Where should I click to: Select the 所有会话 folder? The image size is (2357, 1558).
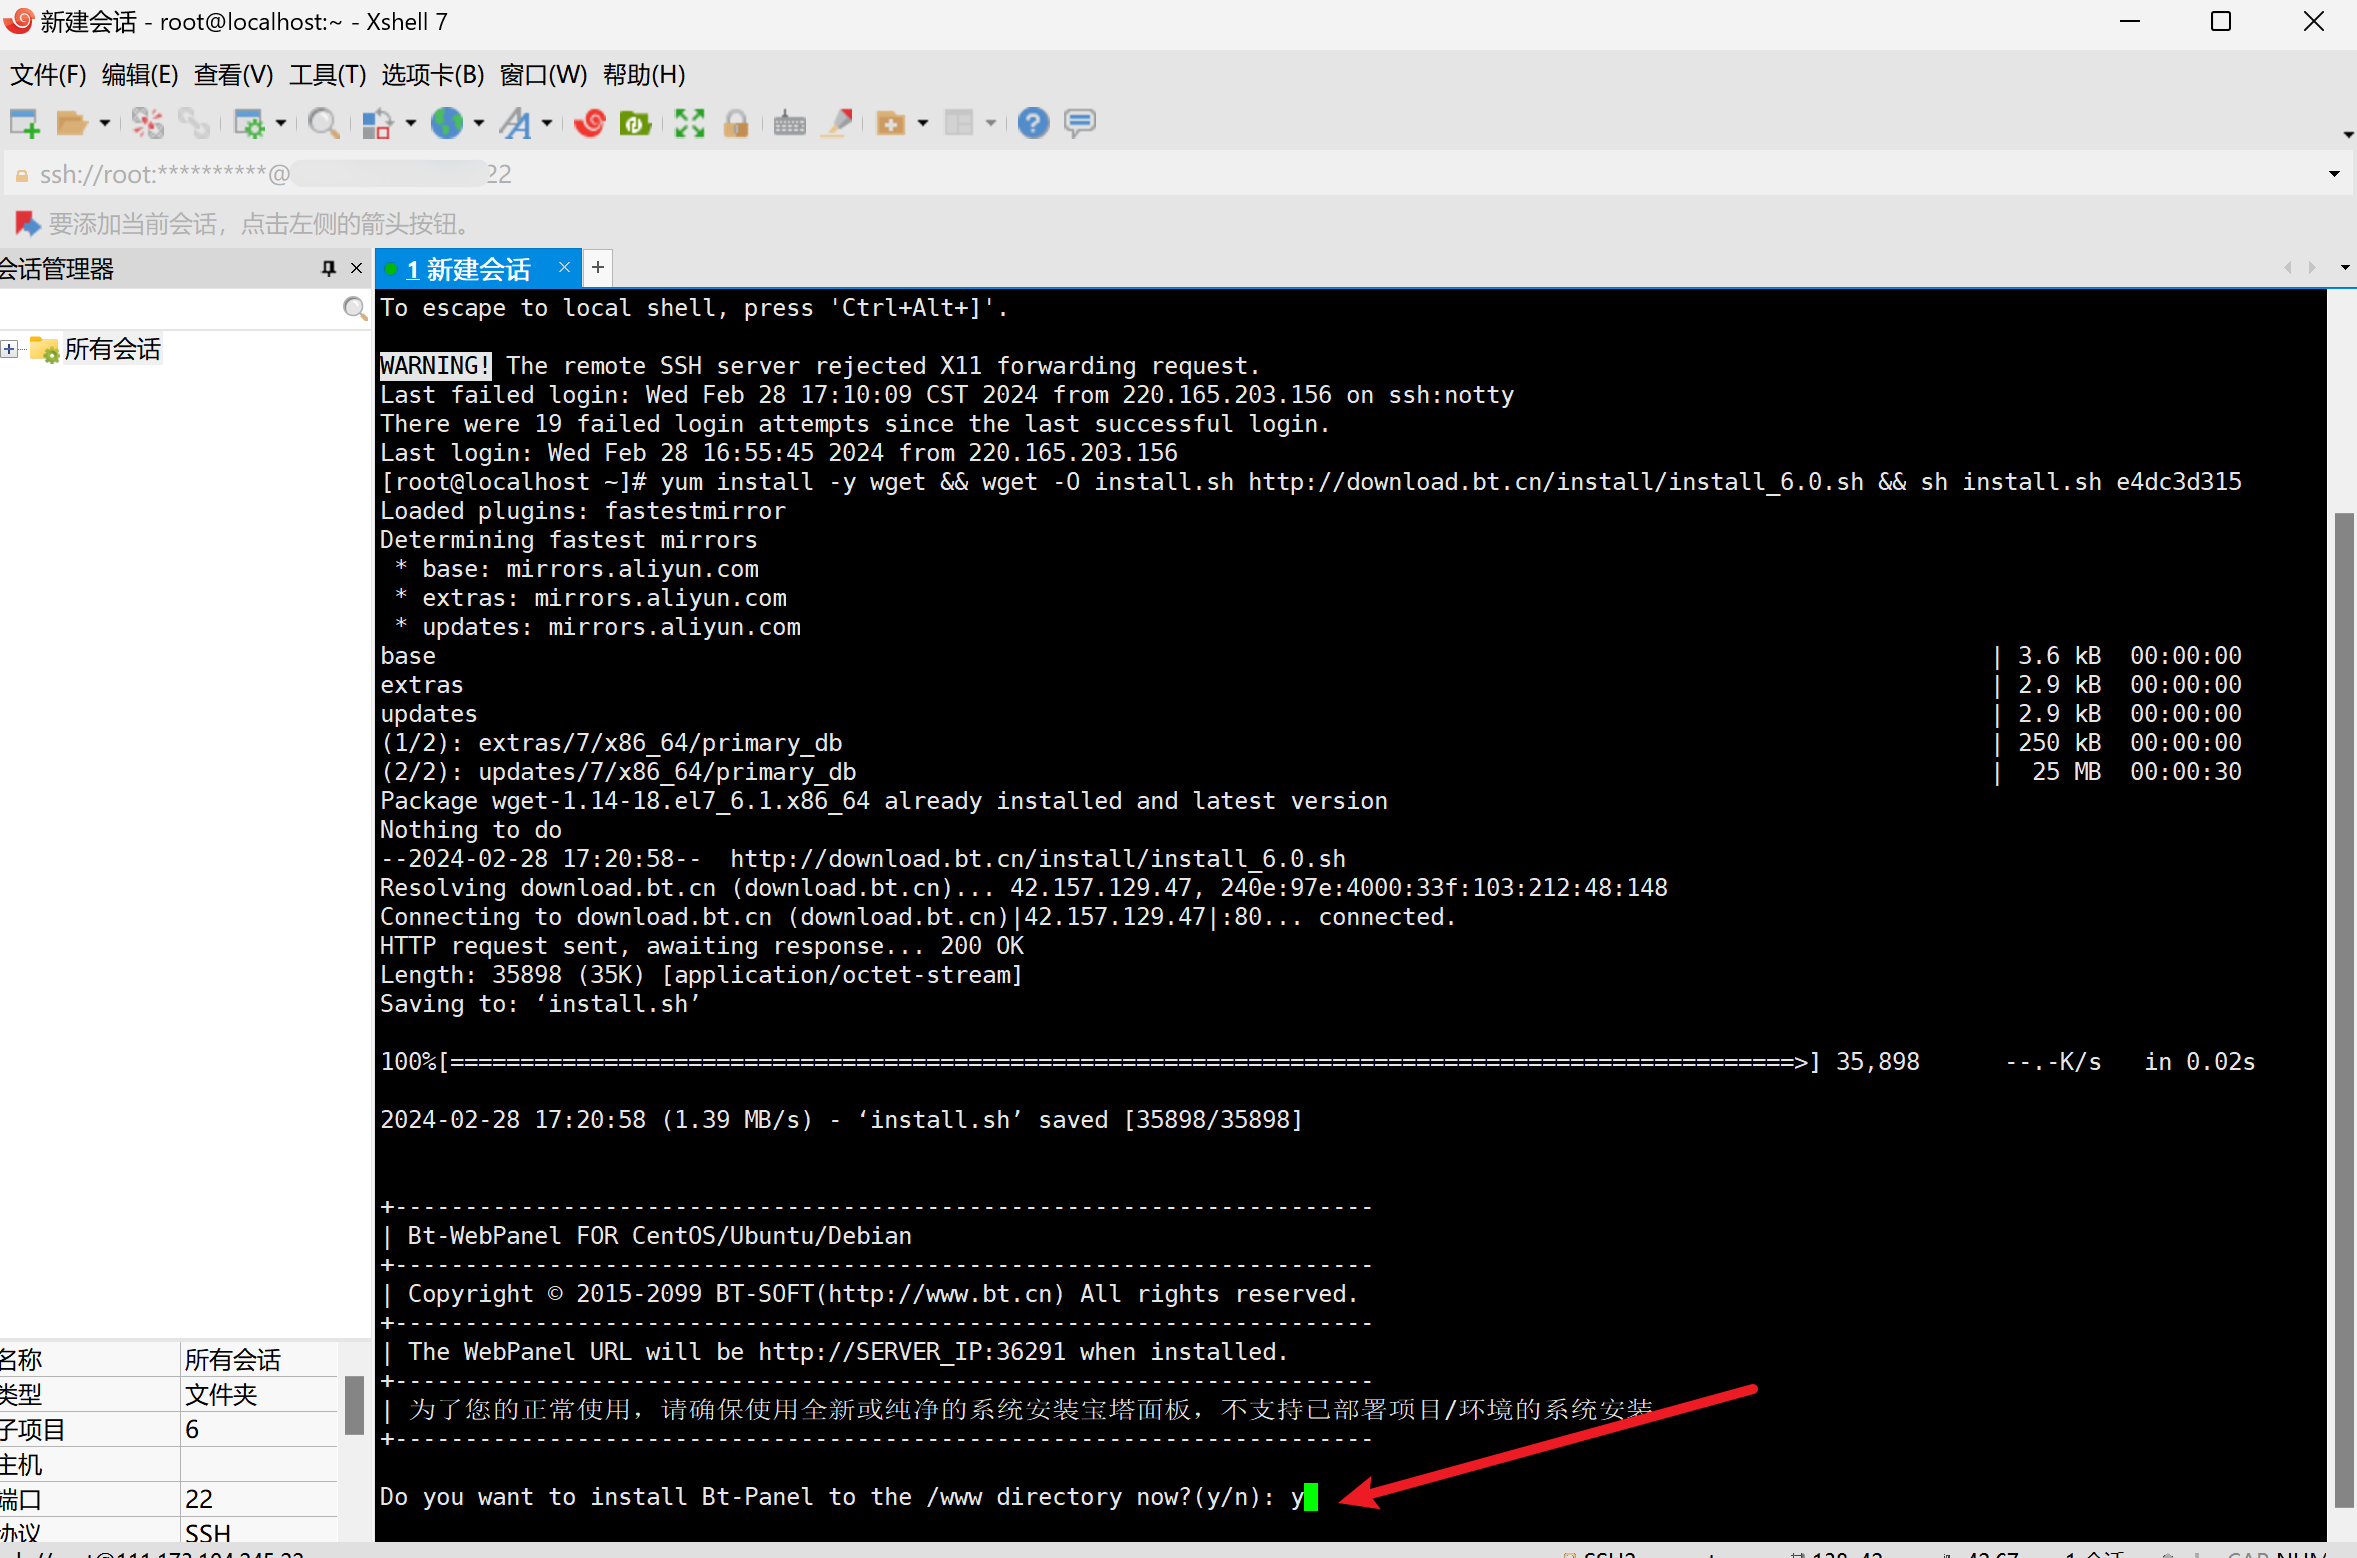click(112, 349)
